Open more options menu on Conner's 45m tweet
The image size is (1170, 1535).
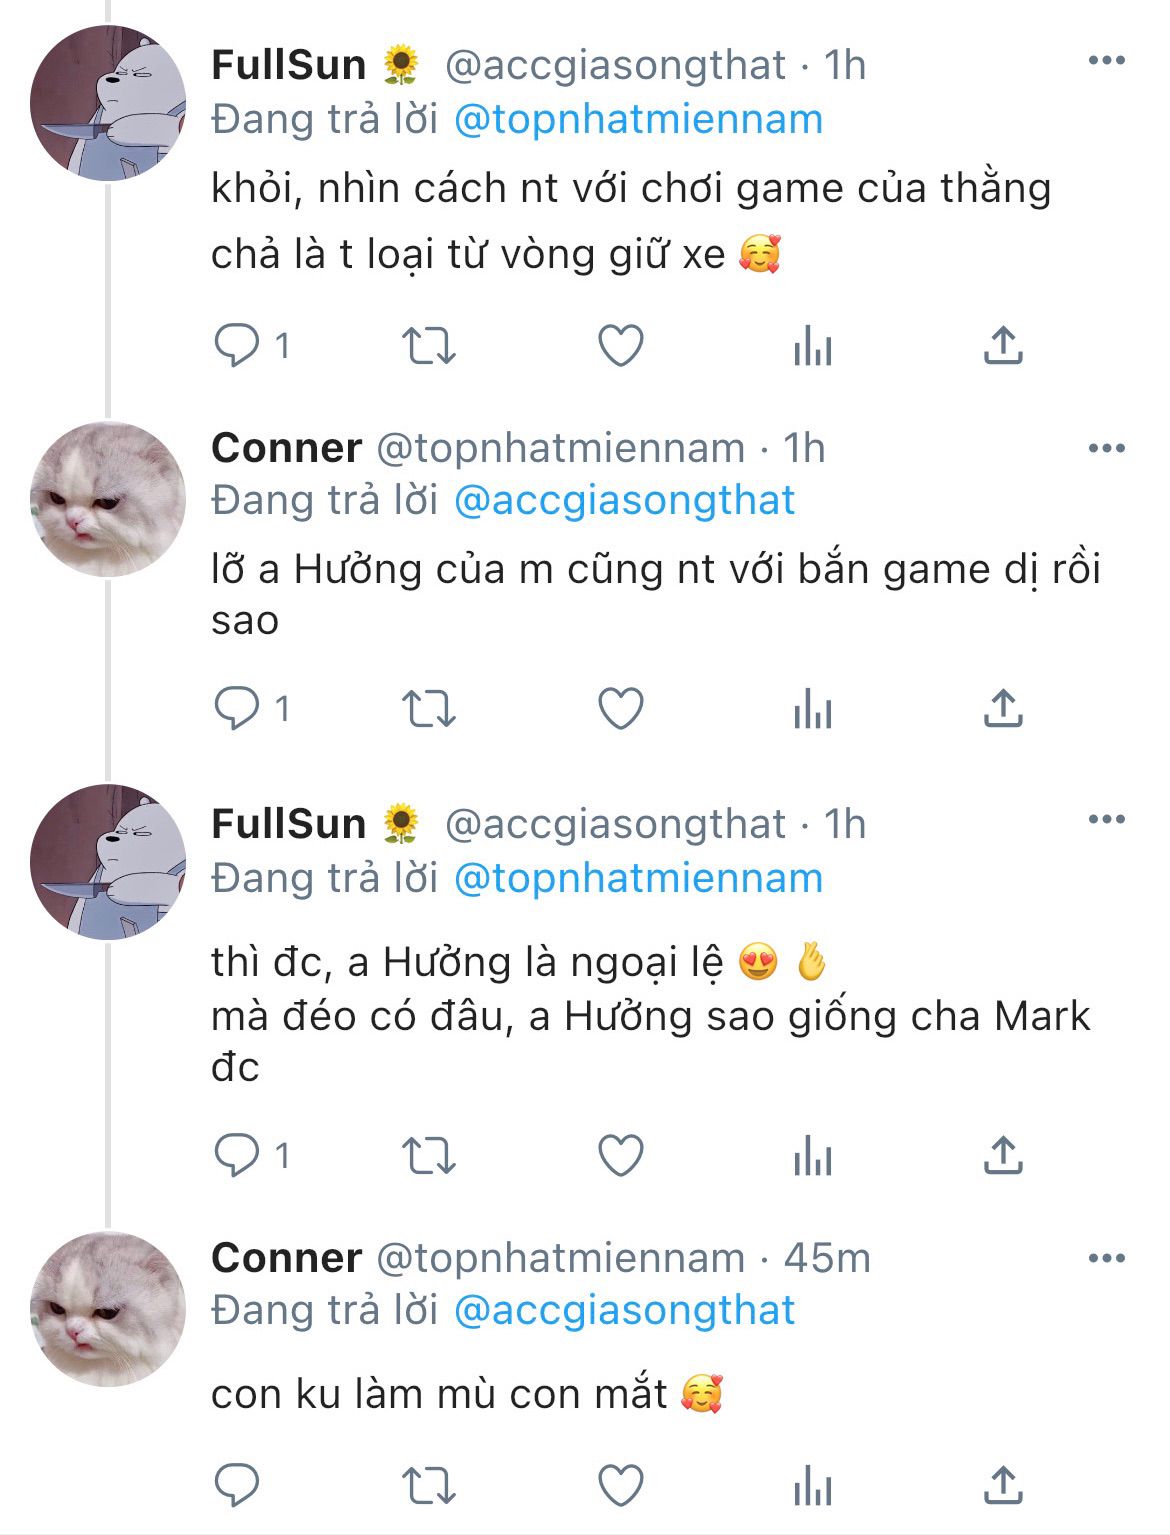click(1106, 1257)
